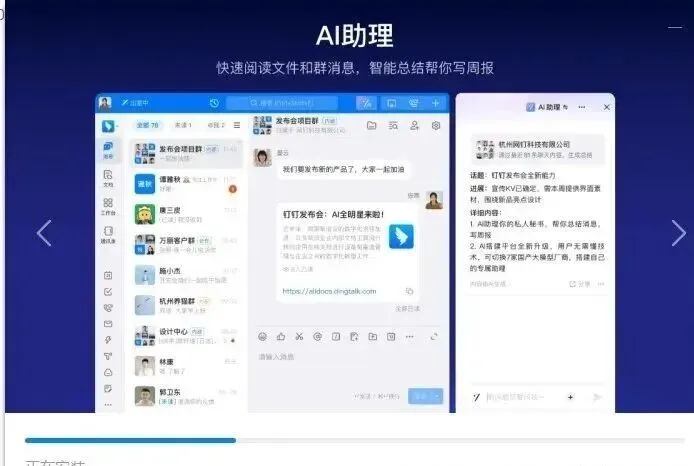Click the sparkle icon in AI input bar
Screen dimensions: 694x466
(571, 397)
